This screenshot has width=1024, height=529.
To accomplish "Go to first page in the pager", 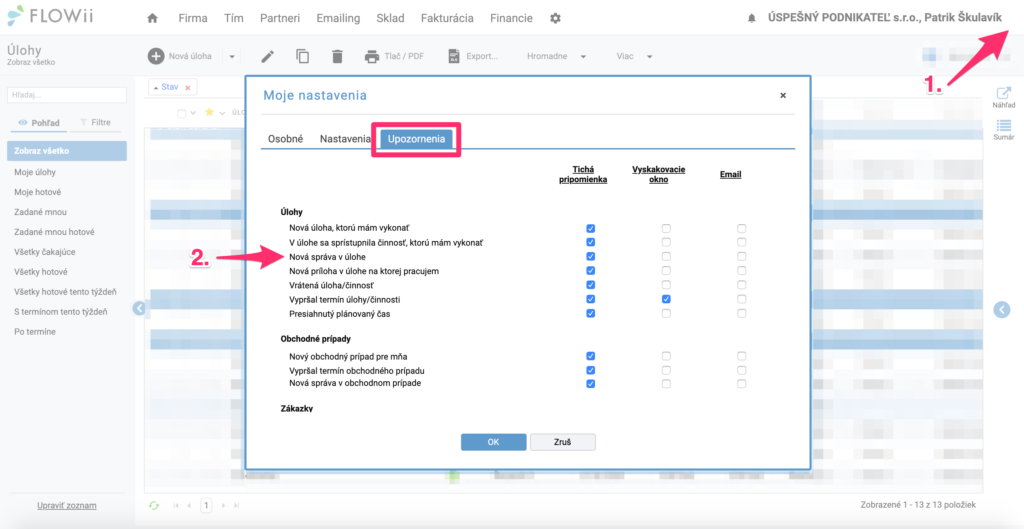I will [x=176, y=505].
